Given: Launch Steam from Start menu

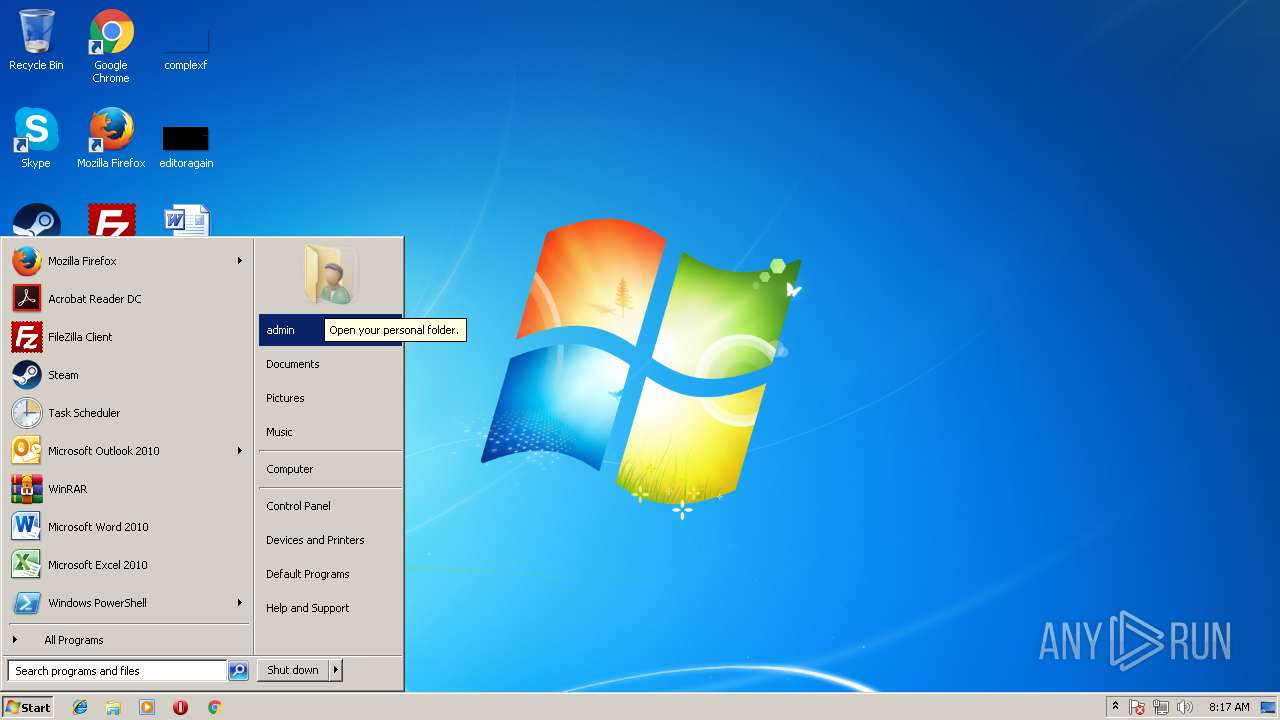Looking at the screenshot, I should click(x=127, y=375).
